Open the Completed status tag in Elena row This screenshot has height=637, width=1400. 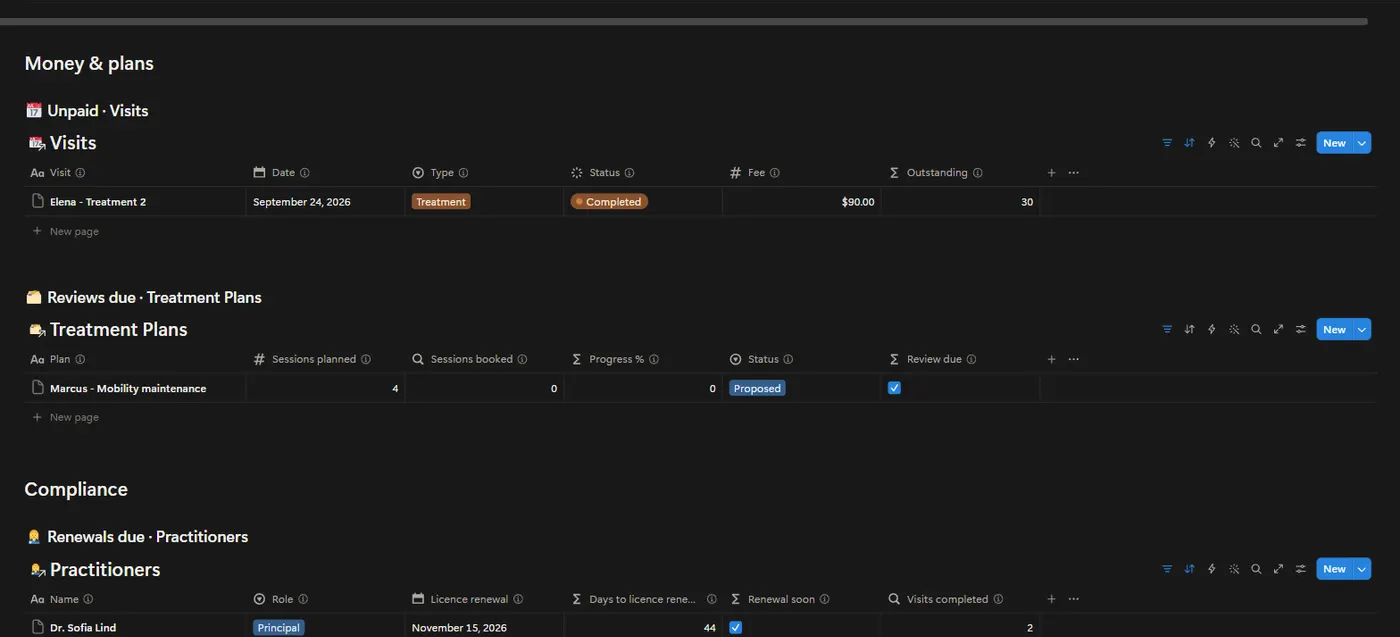[609, 202]
